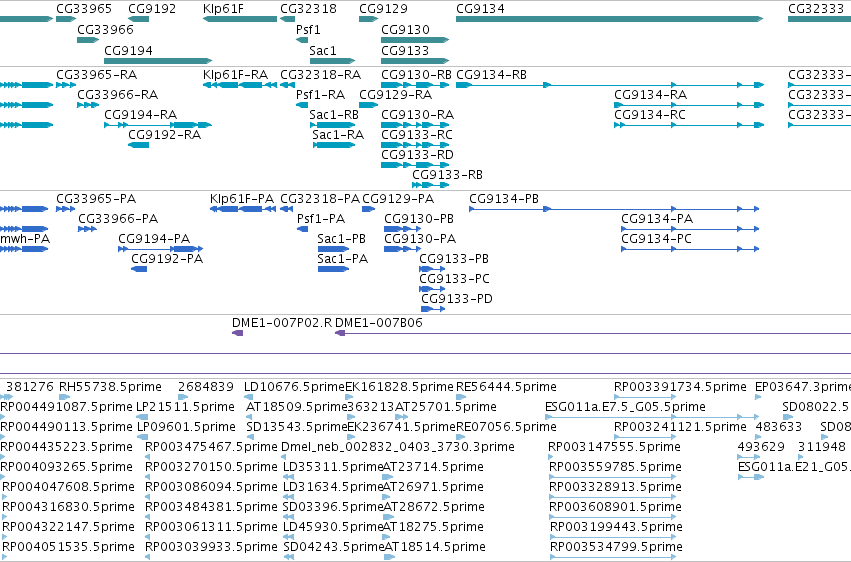The height and width of the screenshot is (562, 851).
Task: Select the 381276 EST label
Action: [30, 387]
